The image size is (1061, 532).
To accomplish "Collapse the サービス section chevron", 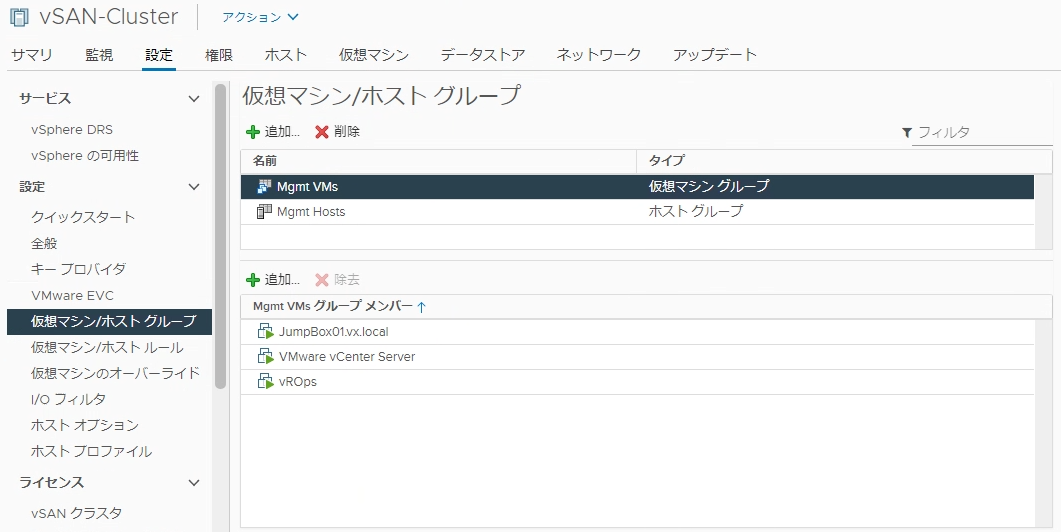I will point(194,99).
